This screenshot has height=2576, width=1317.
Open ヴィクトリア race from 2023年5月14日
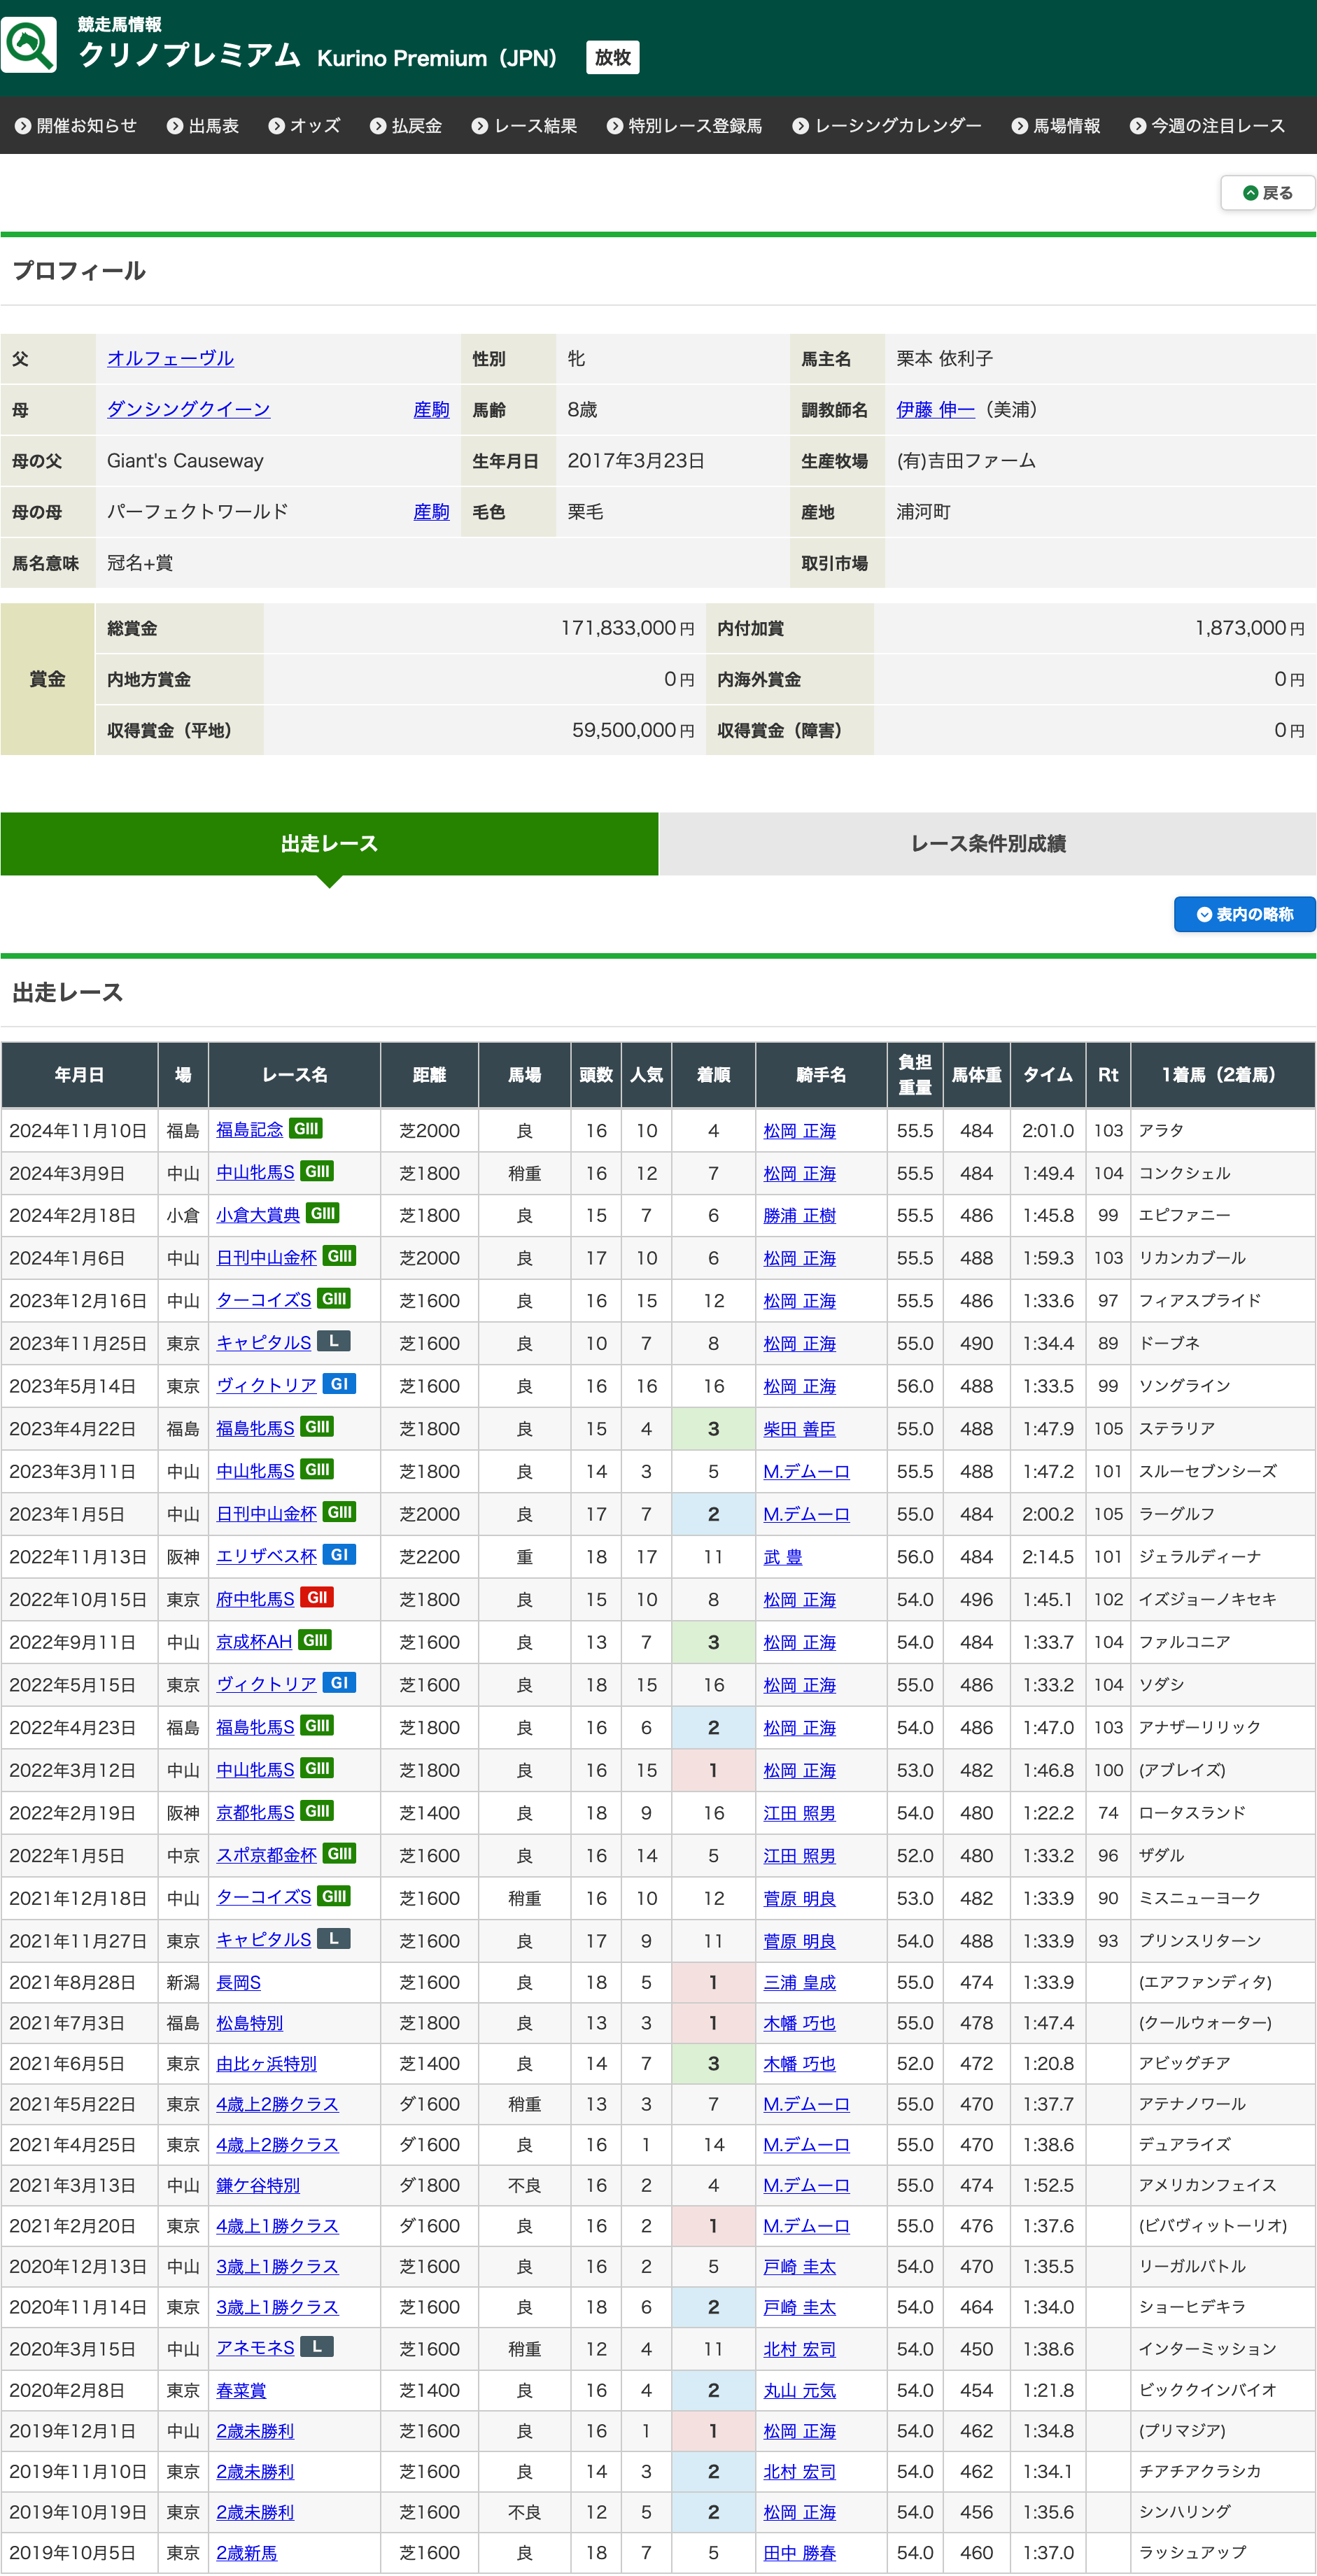(x=267, y=1386)
